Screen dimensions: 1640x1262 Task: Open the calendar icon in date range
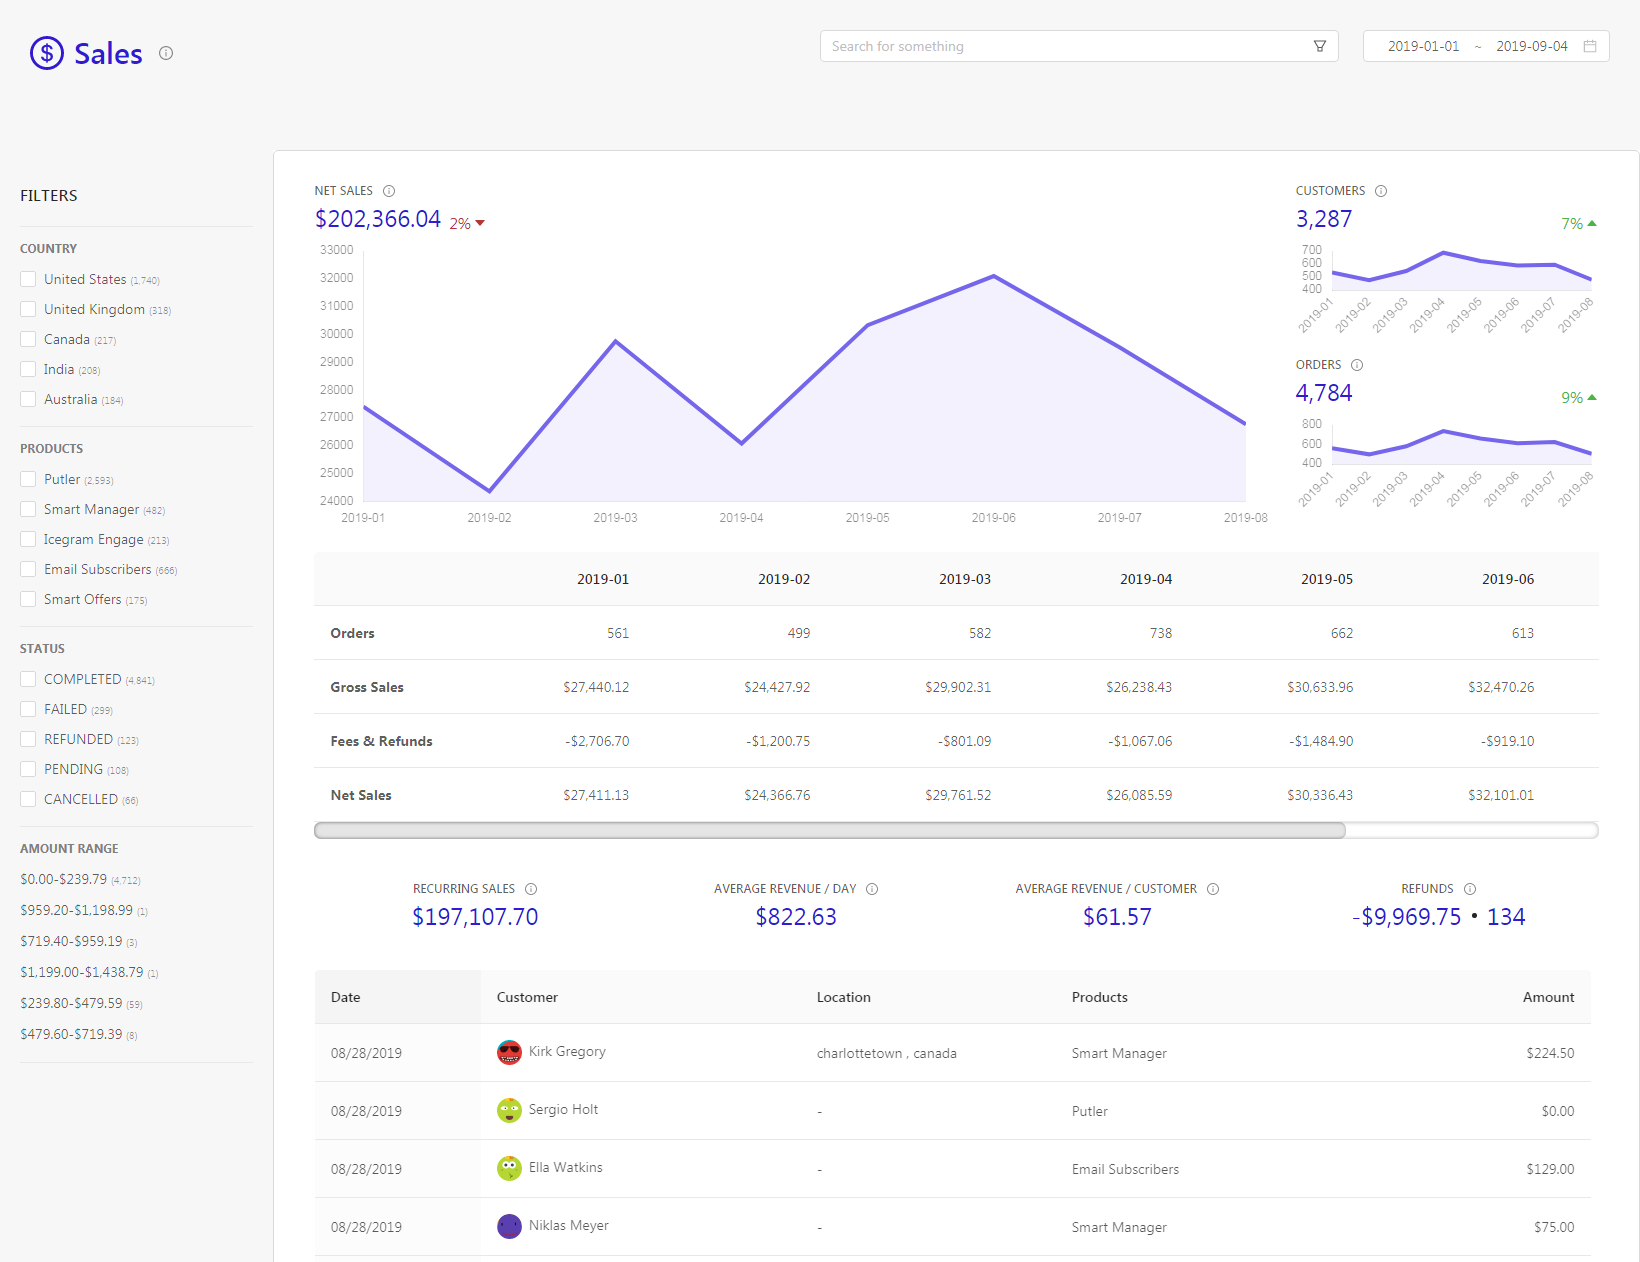1590,46
